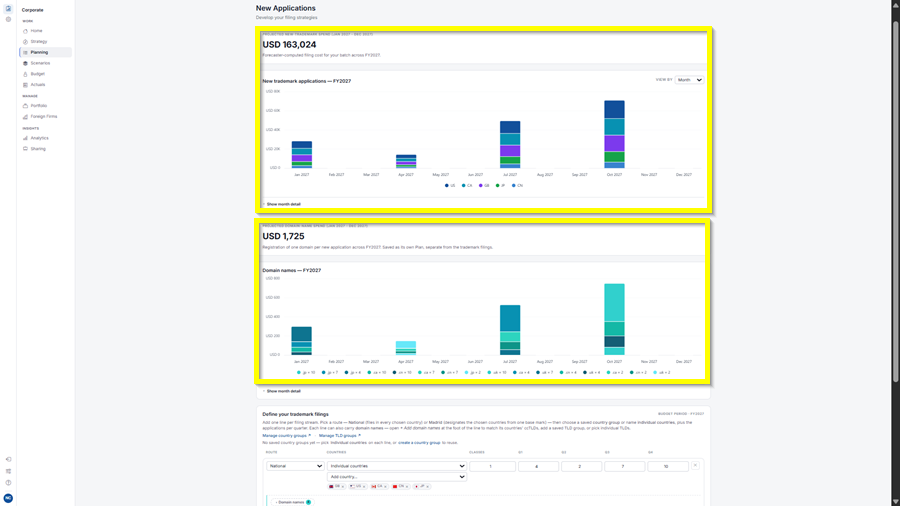Expand the Domain names section on filing line

click(292, 502)
